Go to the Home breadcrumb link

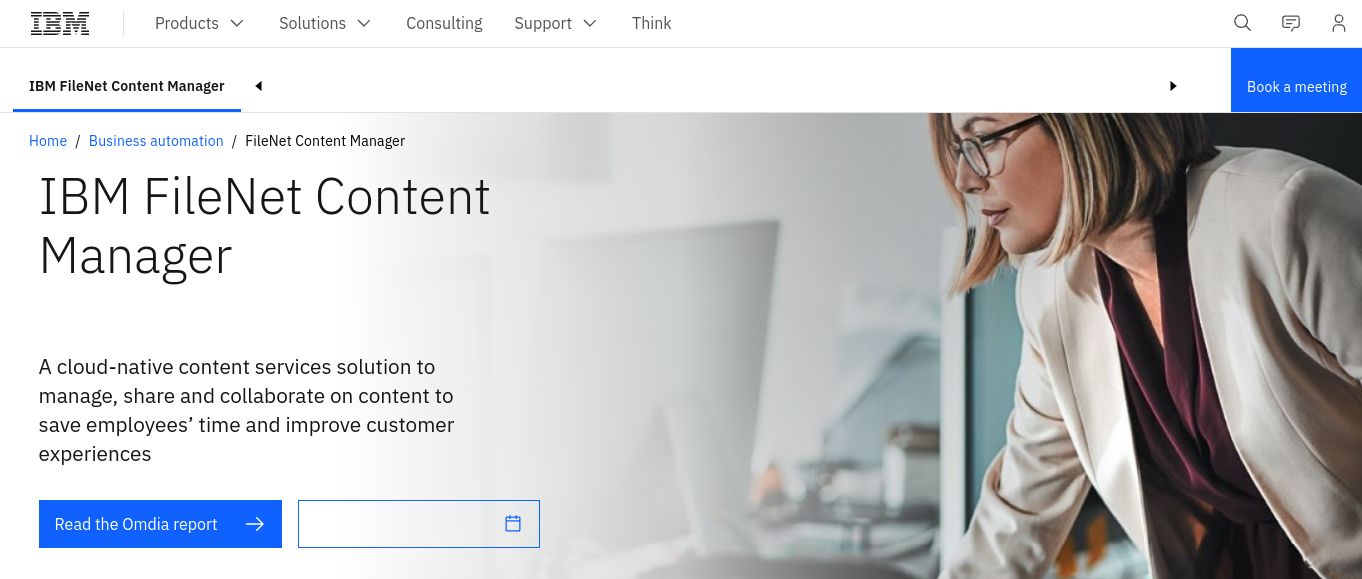tap(48, 141)
